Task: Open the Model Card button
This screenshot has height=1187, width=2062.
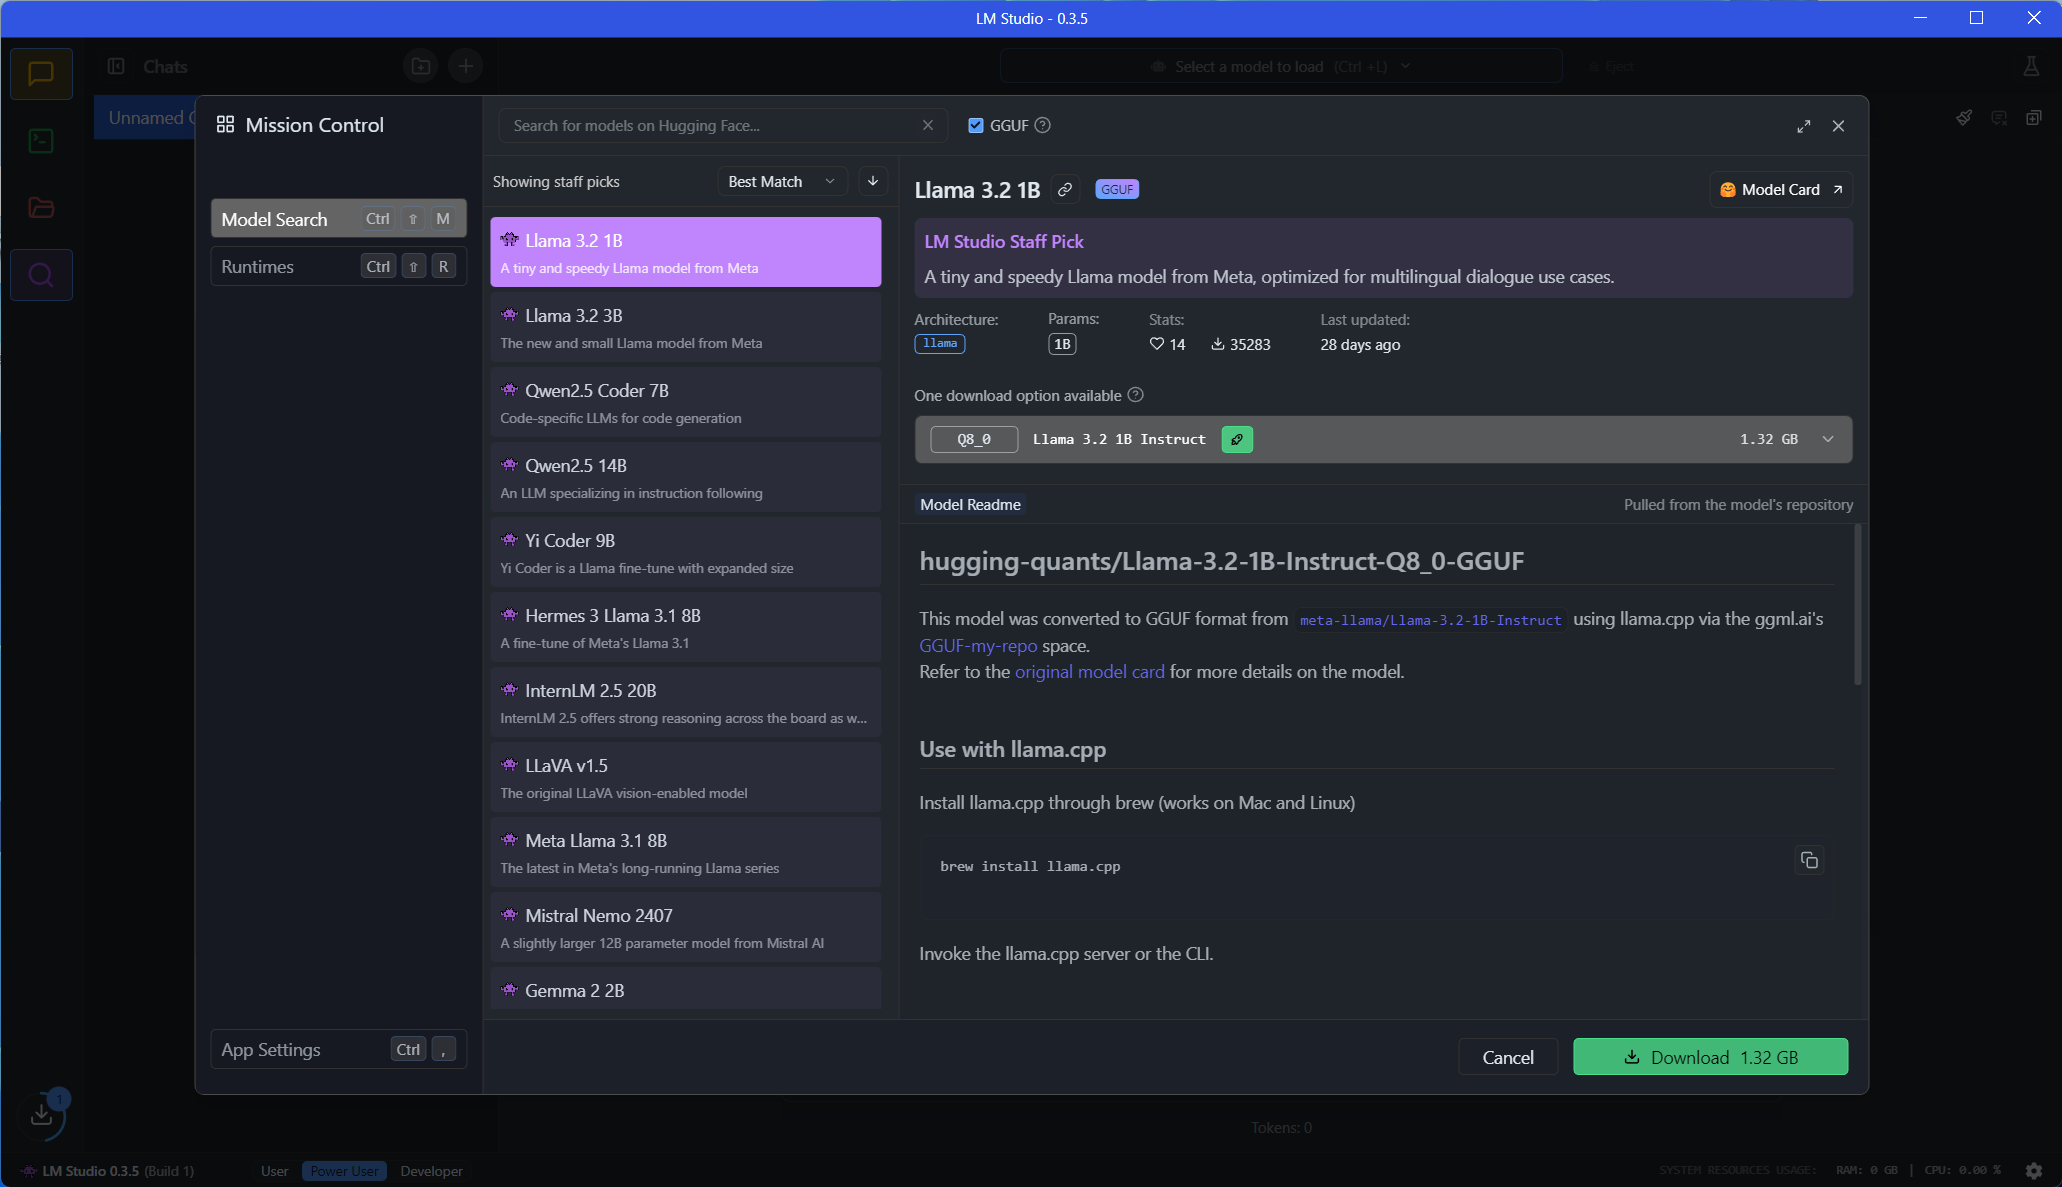Action: [1780, 190]
